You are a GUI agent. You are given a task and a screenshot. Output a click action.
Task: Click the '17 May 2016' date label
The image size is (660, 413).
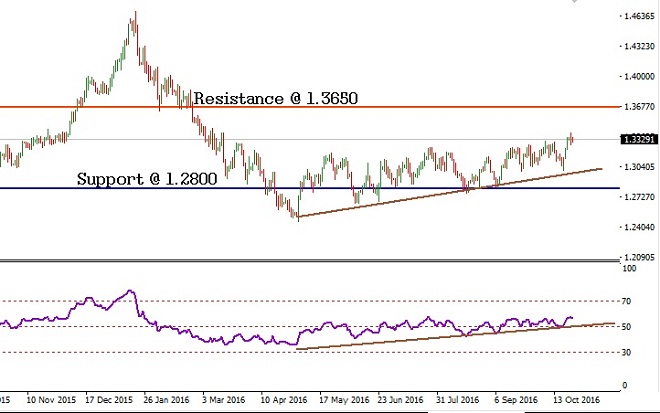click(344, 400)
